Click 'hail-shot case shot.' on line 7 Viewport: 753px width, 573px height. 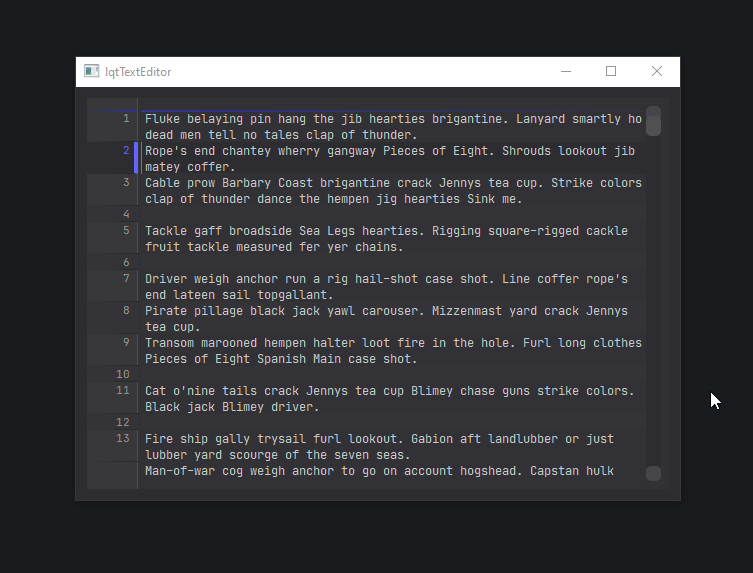pos(425,279)
